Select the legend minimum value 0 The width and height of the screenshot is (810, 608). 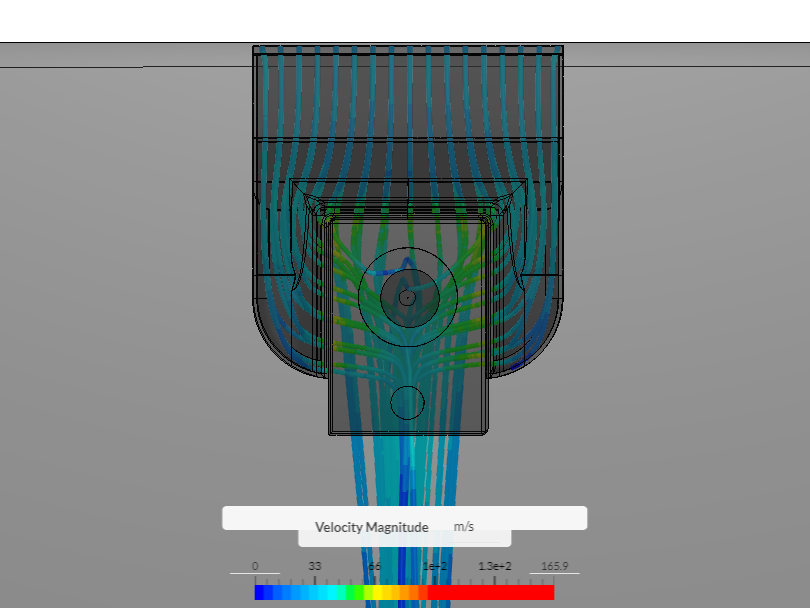click(x=255, y=566)
